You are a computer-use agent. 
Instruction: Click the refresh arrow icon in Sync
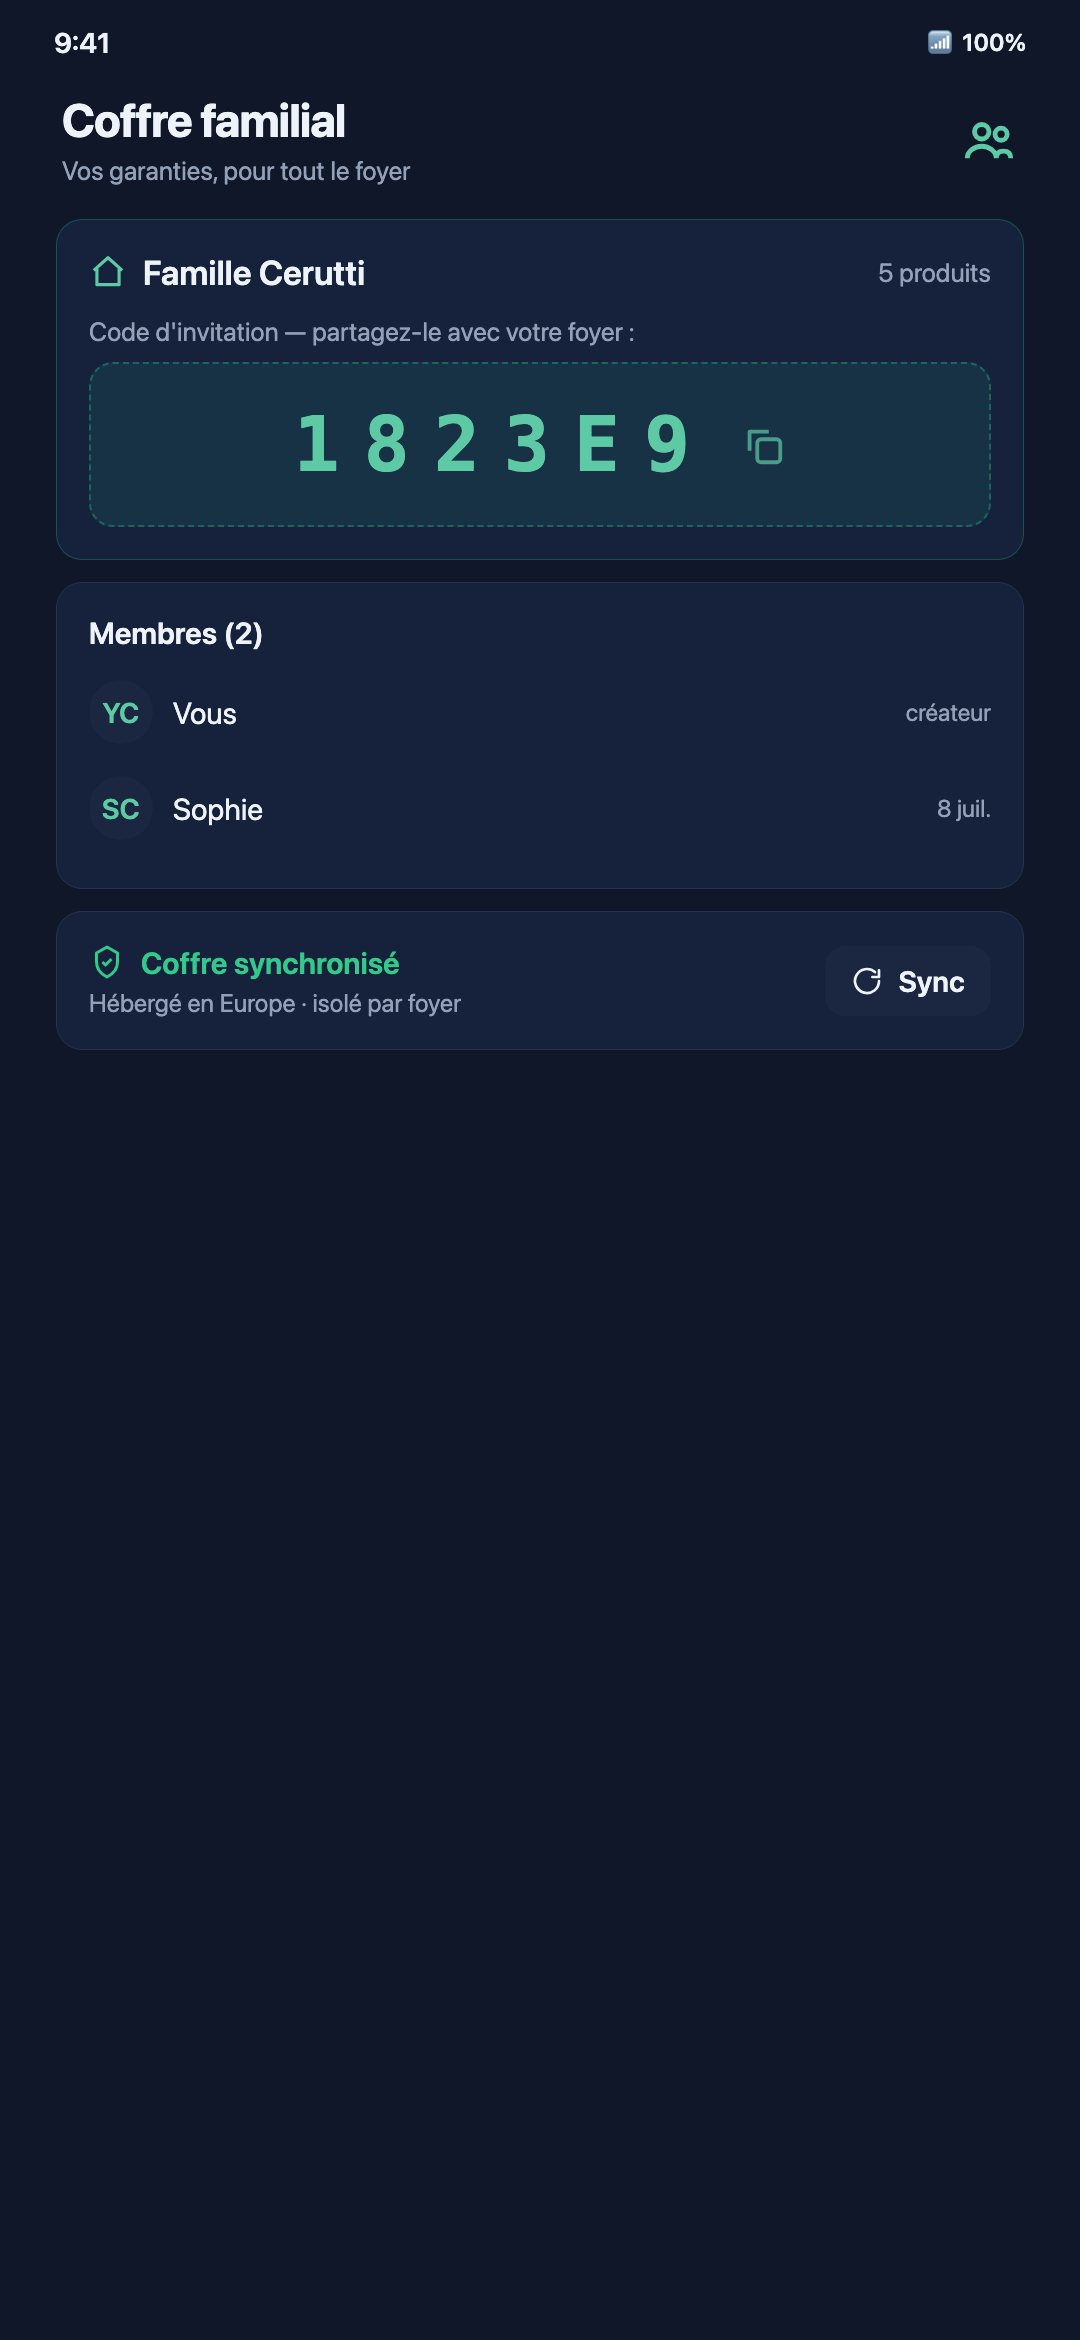pyautogui.click(x=867, y=981)
